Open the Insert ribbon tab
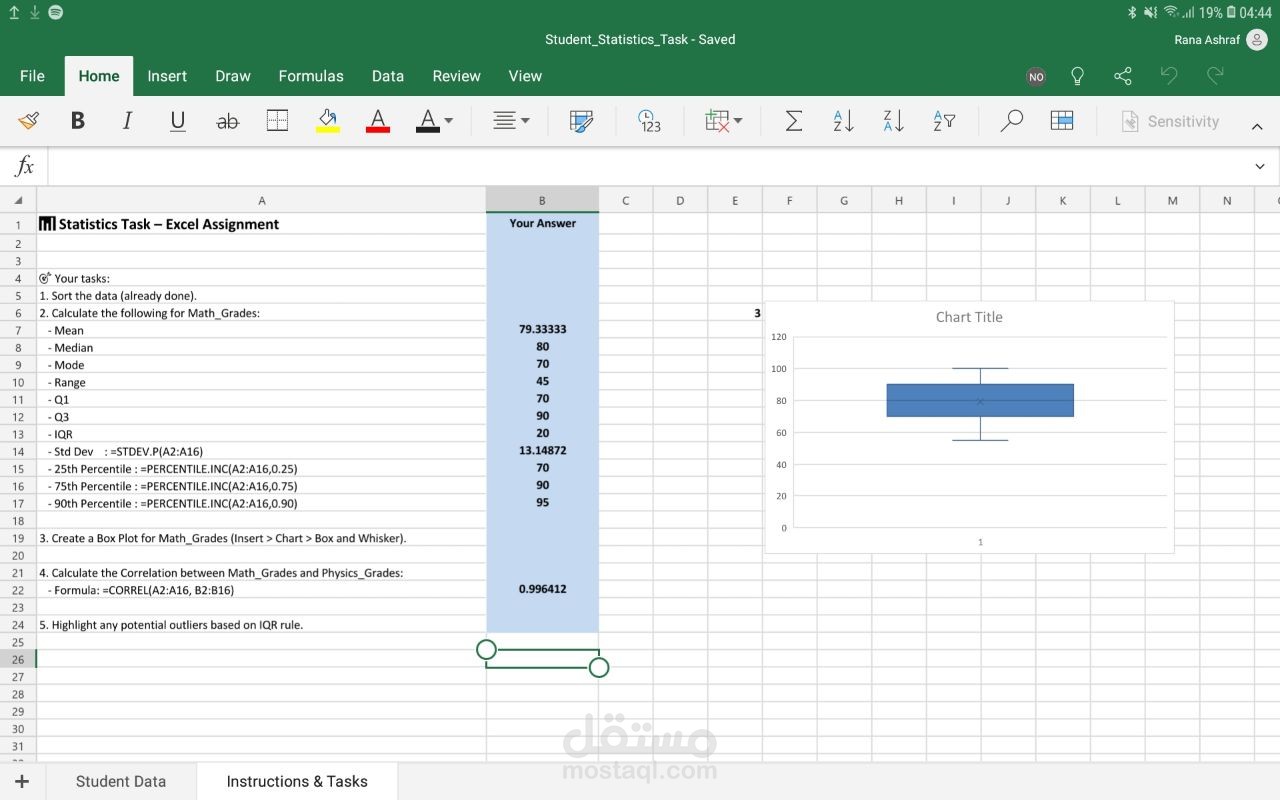This screenshot has height=800, width=1280. (x=167, y=76)
